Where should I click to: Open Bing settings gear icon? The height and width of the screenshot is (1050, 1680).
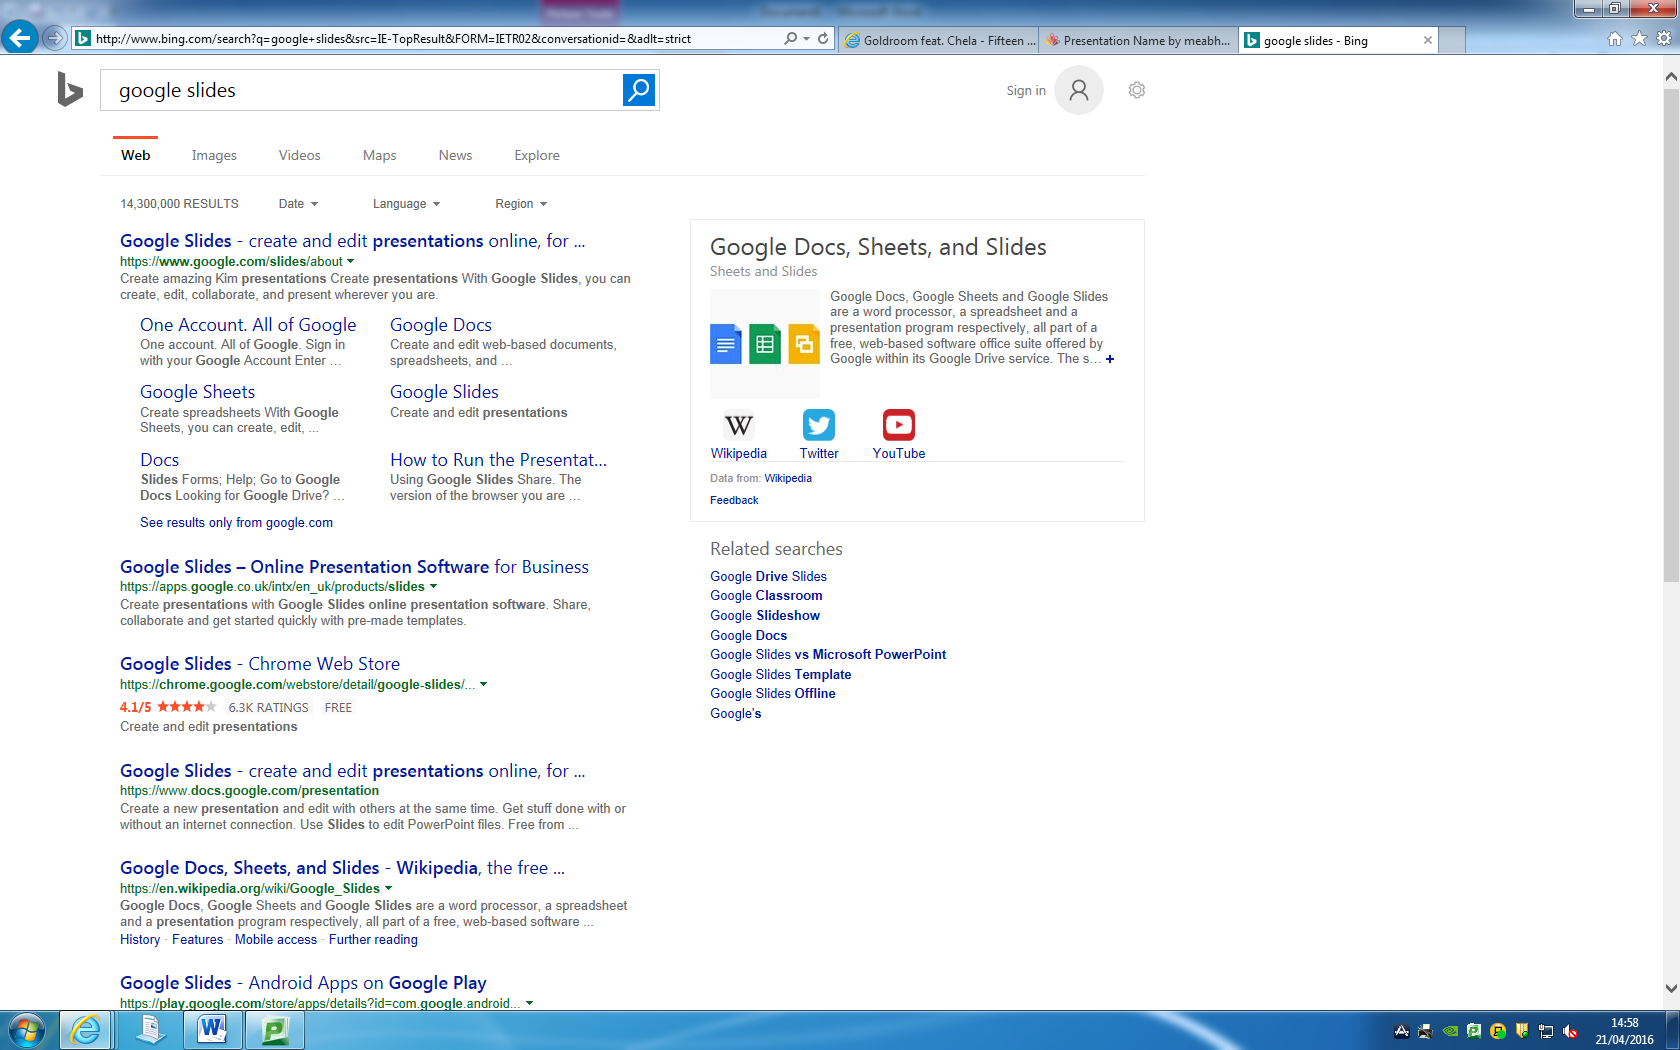(1136, 90)
